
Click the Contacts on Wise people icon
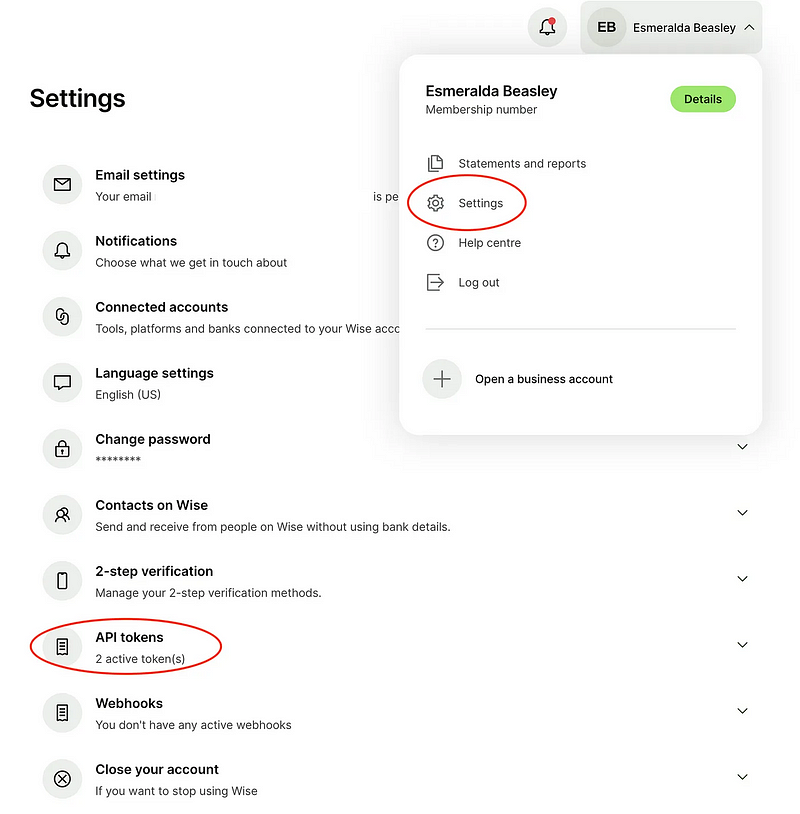coord(62,515)
